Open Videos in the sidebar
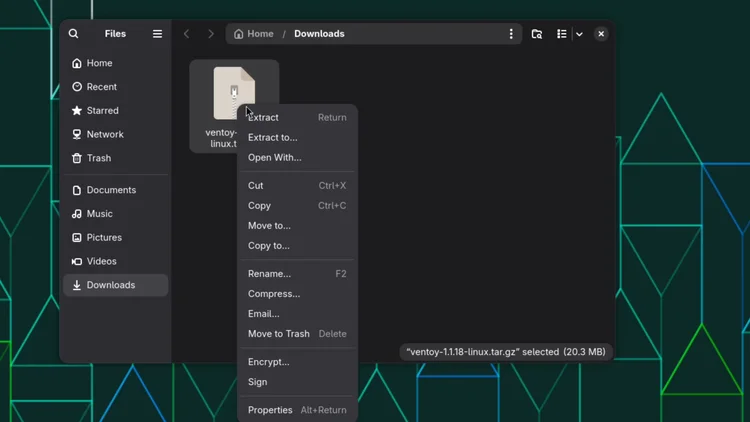The image size is (750, 422). pyautogui.click(x=115, y=261)
